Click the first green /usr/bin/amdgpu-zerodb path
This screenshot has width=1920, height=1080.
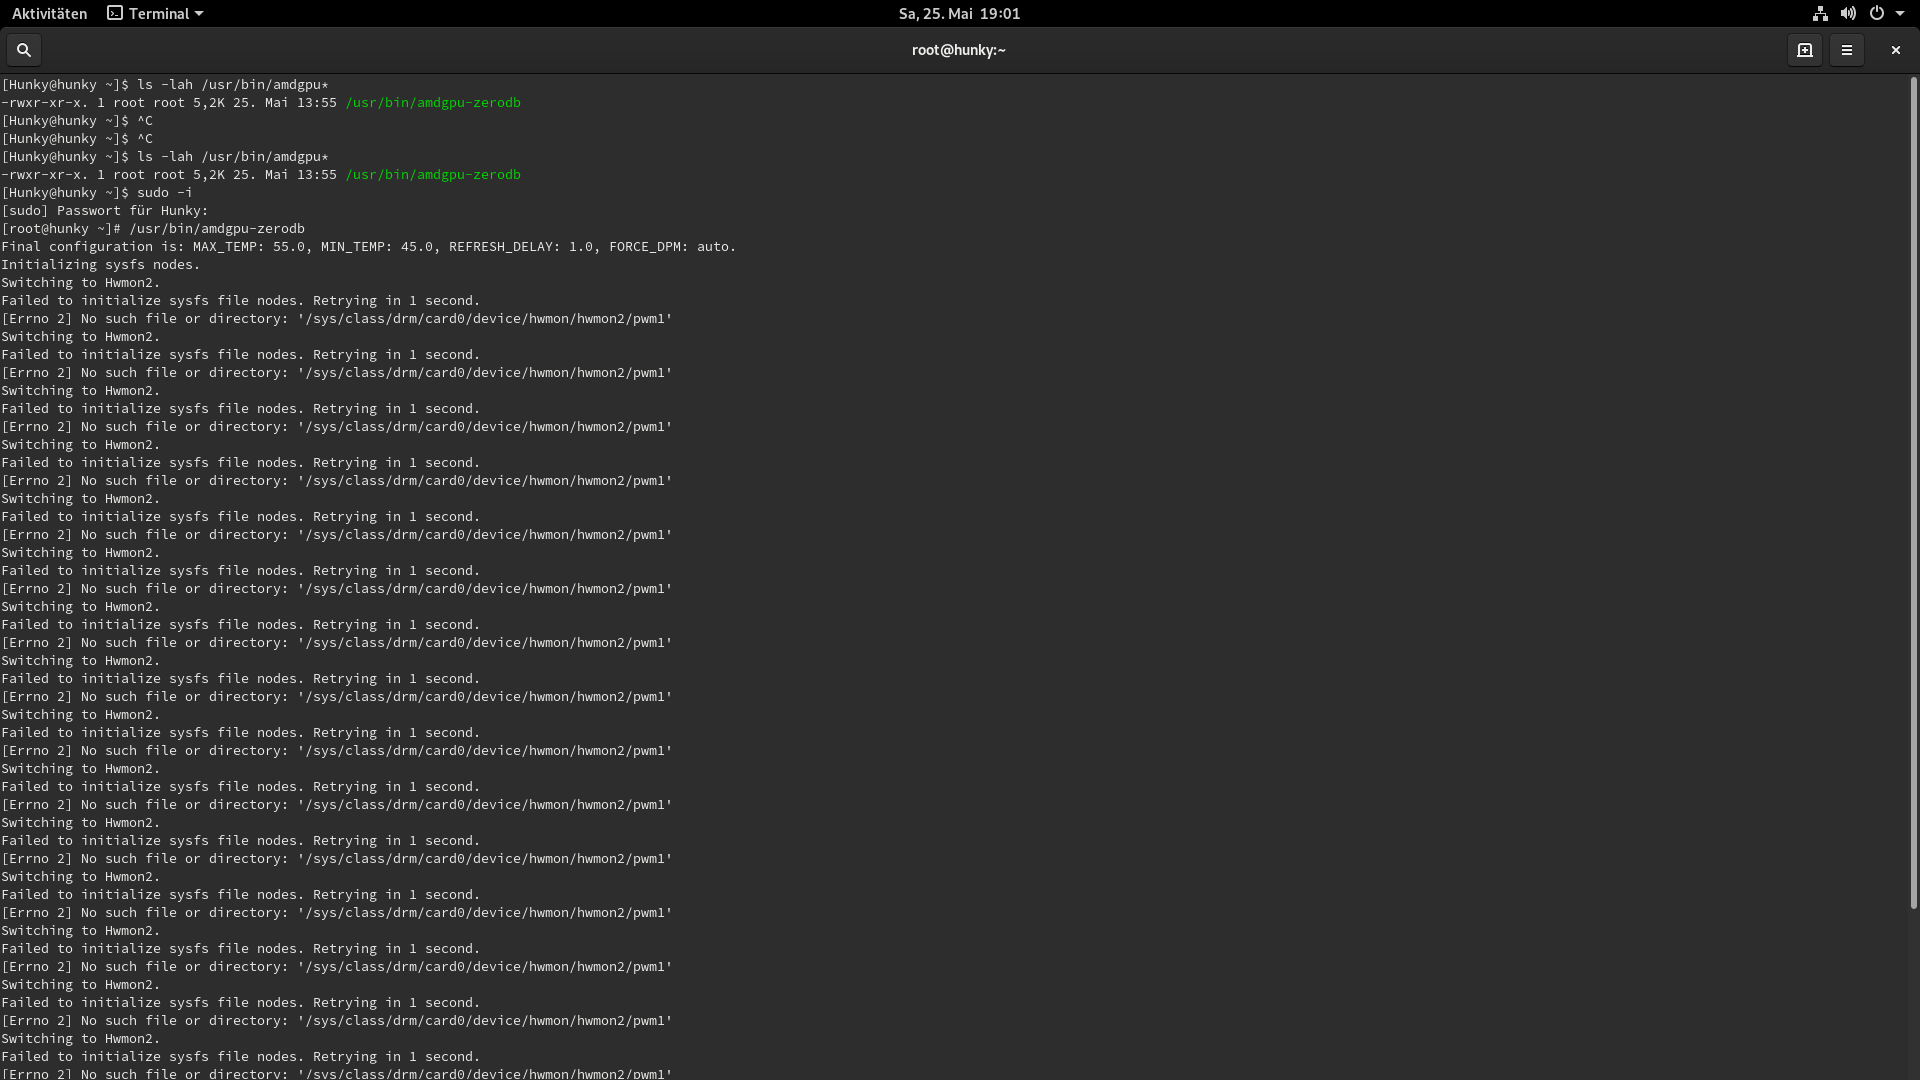[433, 103]
